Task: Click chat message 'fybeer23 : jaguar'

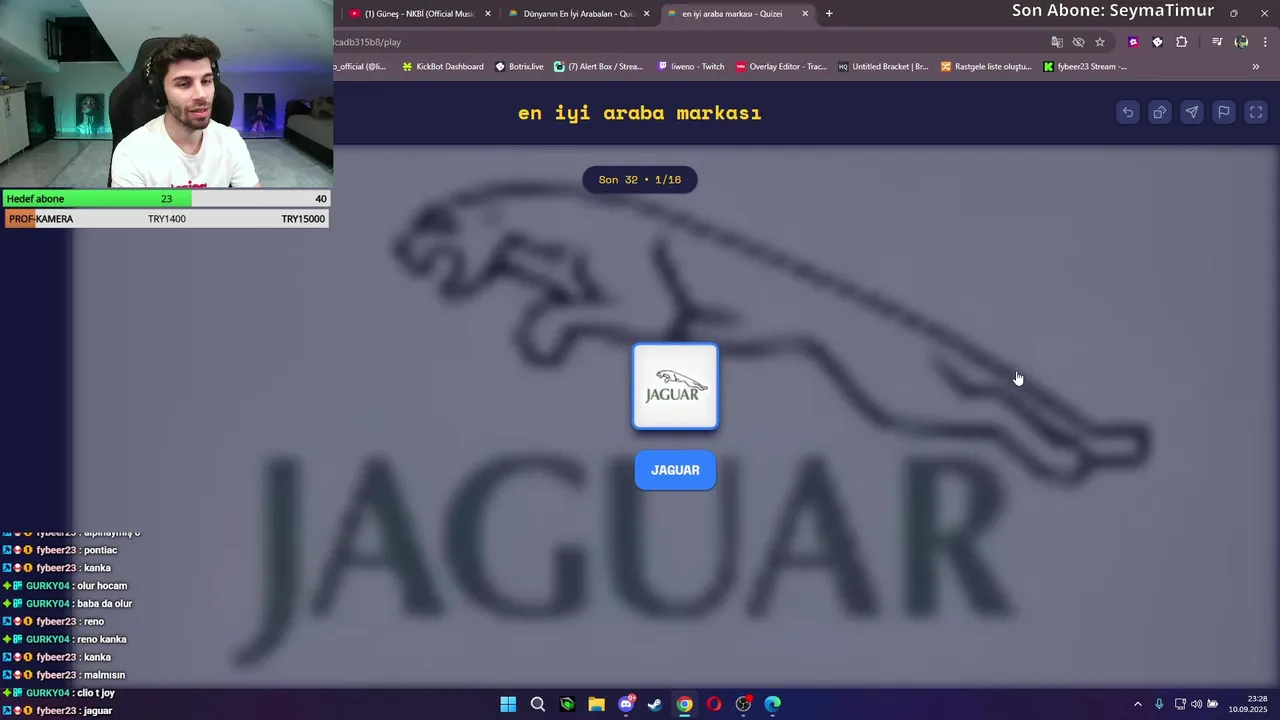Action: click(74, 711)
